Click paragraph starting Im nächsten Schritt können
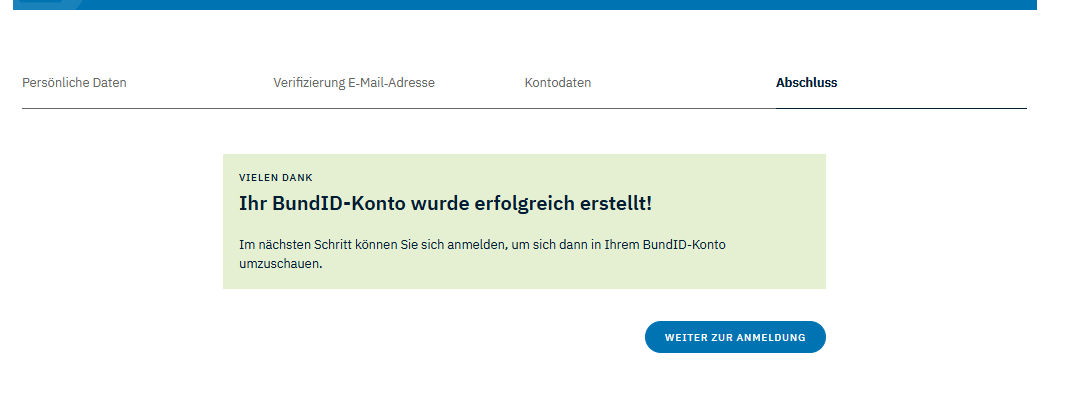1066x420 pixels. pos(482,254)
